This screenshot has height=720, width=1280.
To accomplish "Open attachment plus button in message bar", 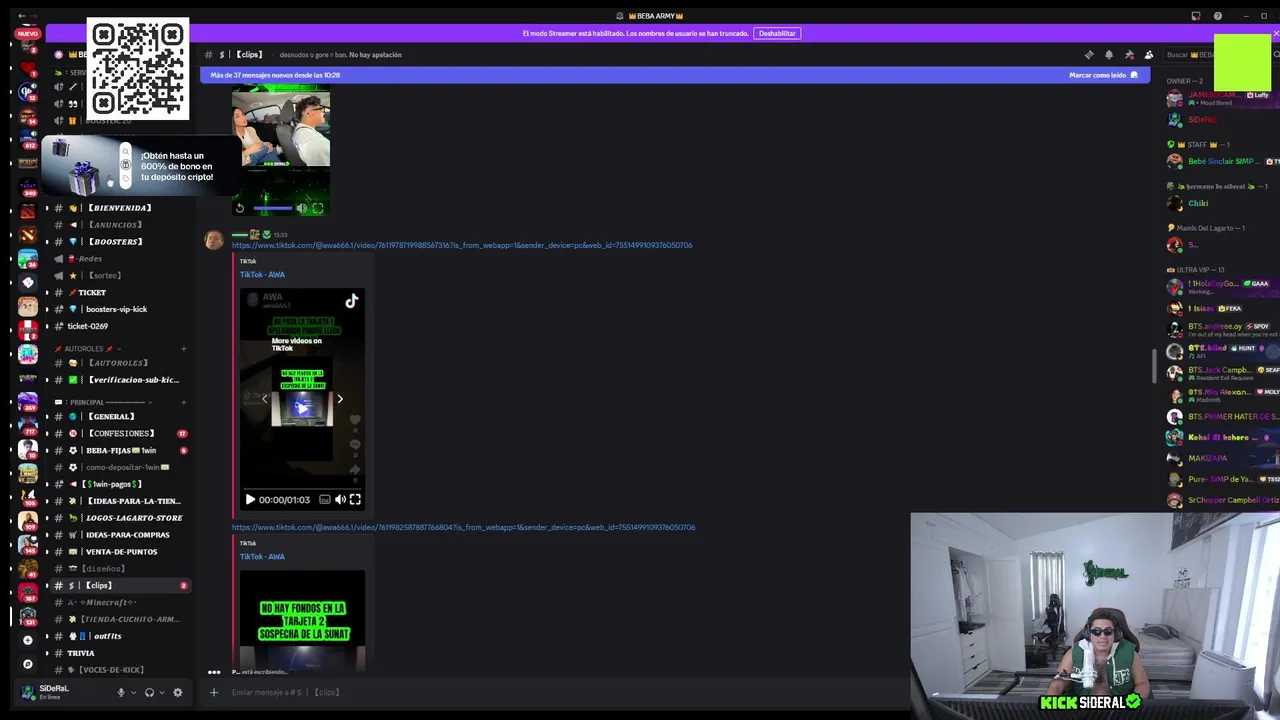I will [x=213, y=692].
